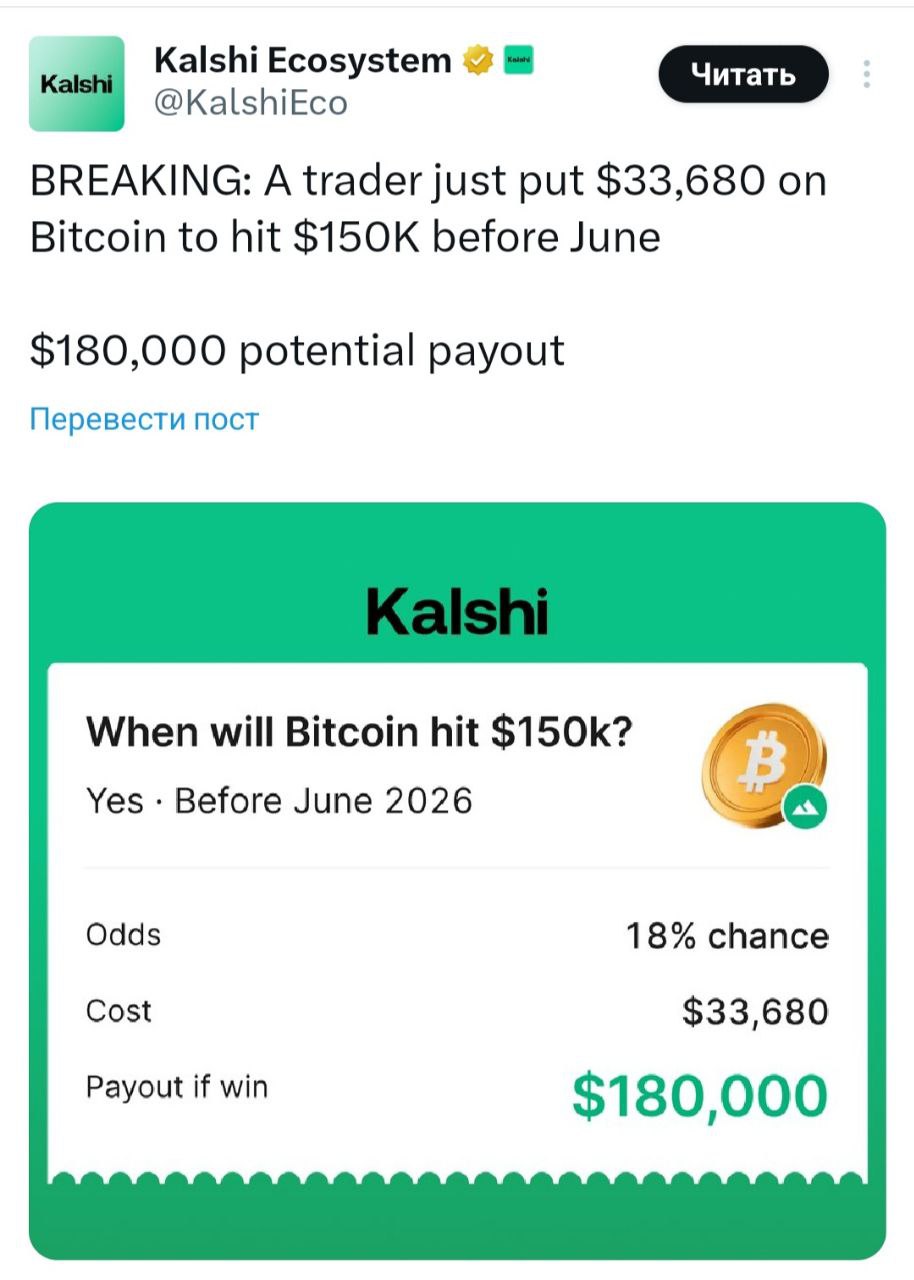The height and width of the screenshot is (1280, 914).
Task: Click the green mountain badge on coin
Action: click(803, 808)
